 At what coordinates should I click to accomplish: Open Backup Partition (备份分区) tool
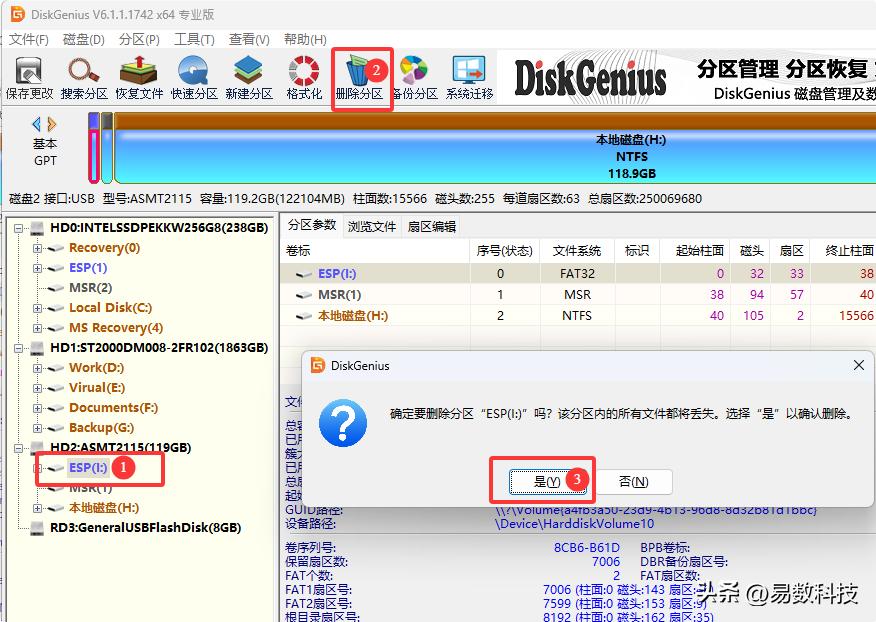[x=414, y=78]
